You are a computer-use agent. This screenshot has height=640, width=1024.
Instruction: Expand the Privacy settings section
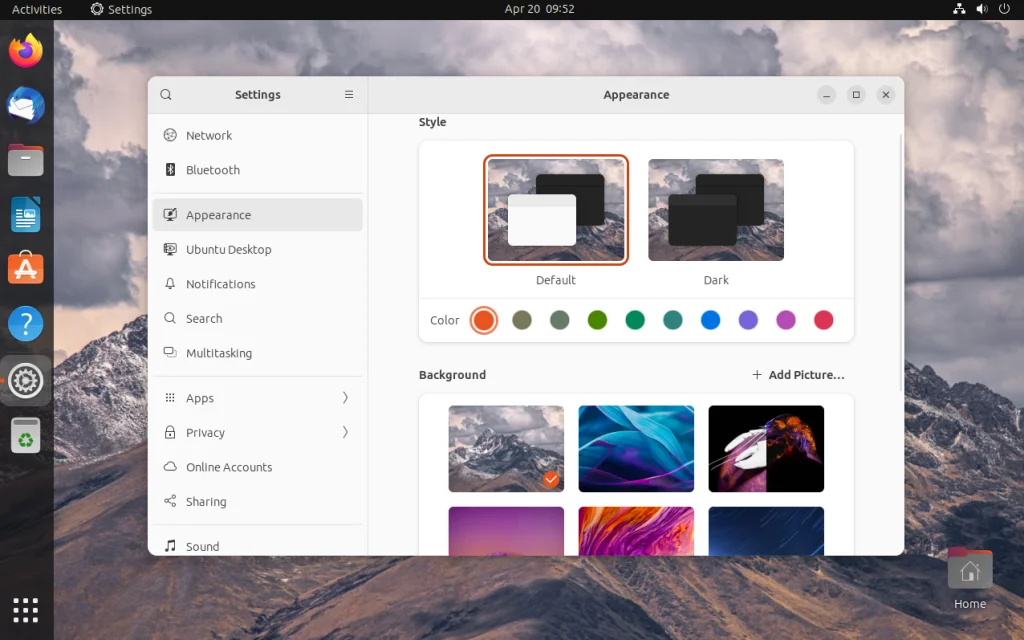click(x=206, y=432)
